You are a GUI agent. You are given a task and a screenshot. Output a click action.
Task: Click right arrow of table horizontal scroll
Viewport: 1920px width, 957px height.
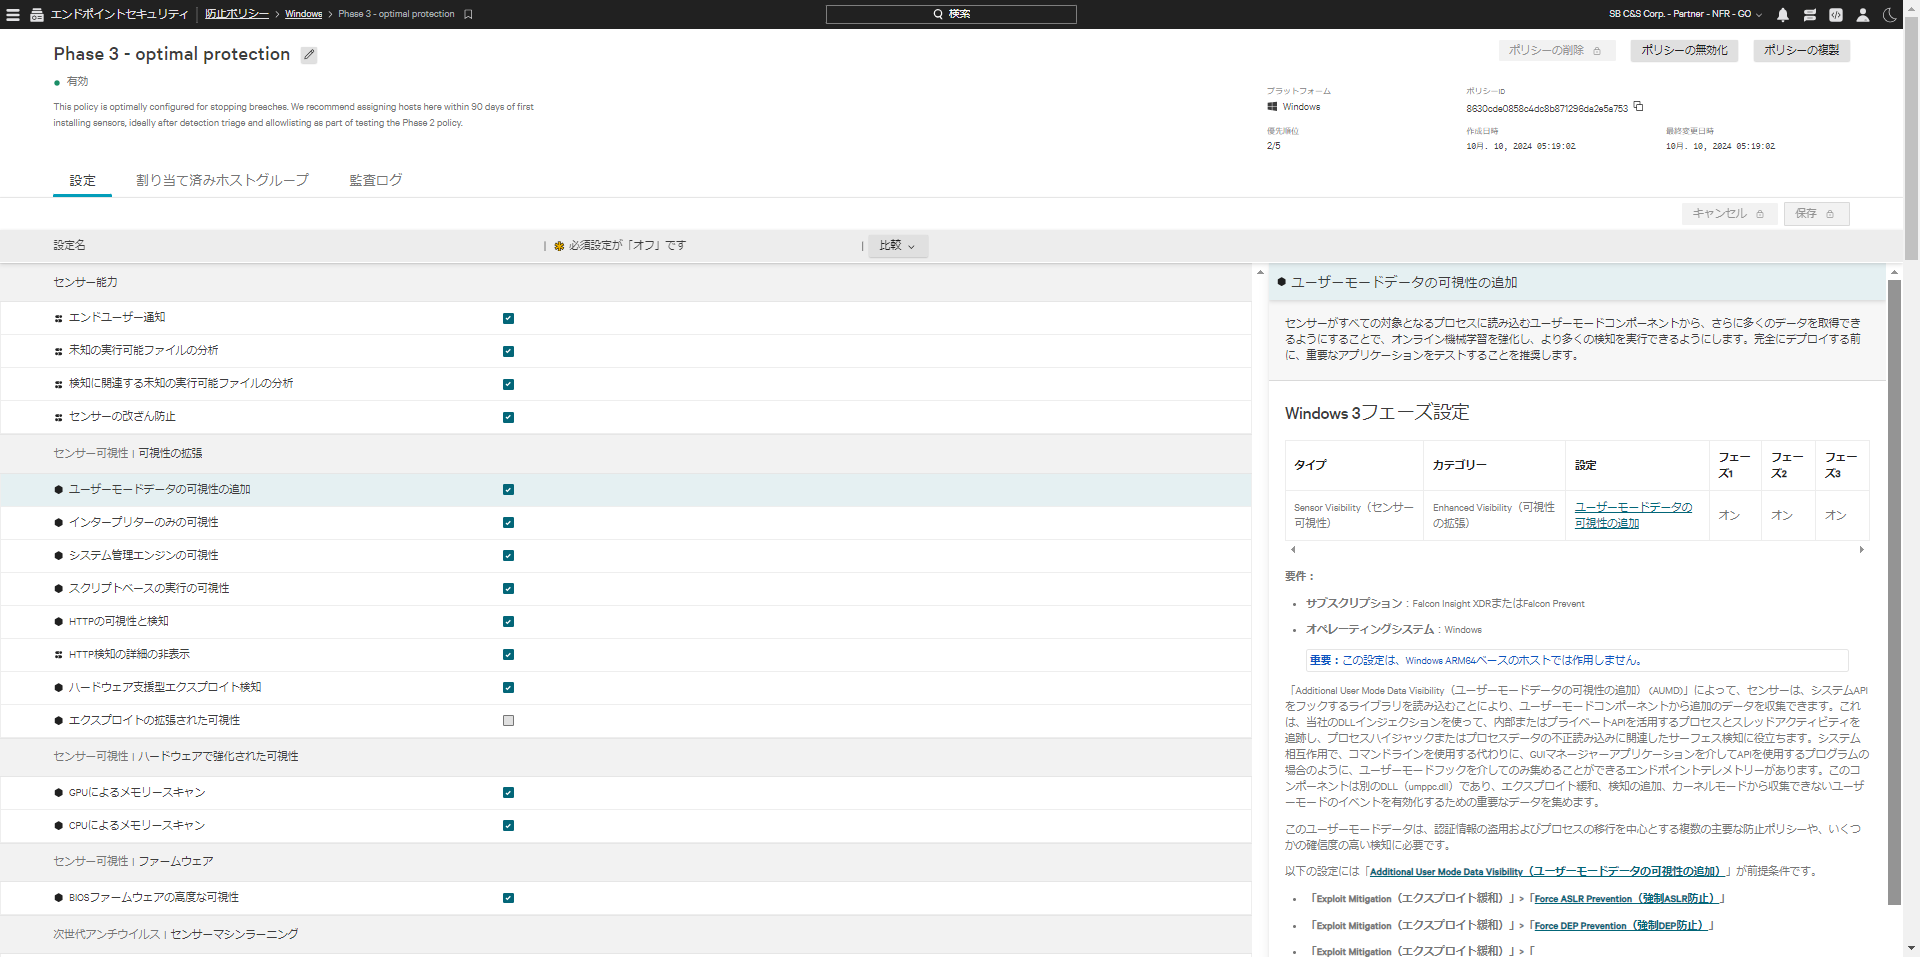tap(1861, 550)
